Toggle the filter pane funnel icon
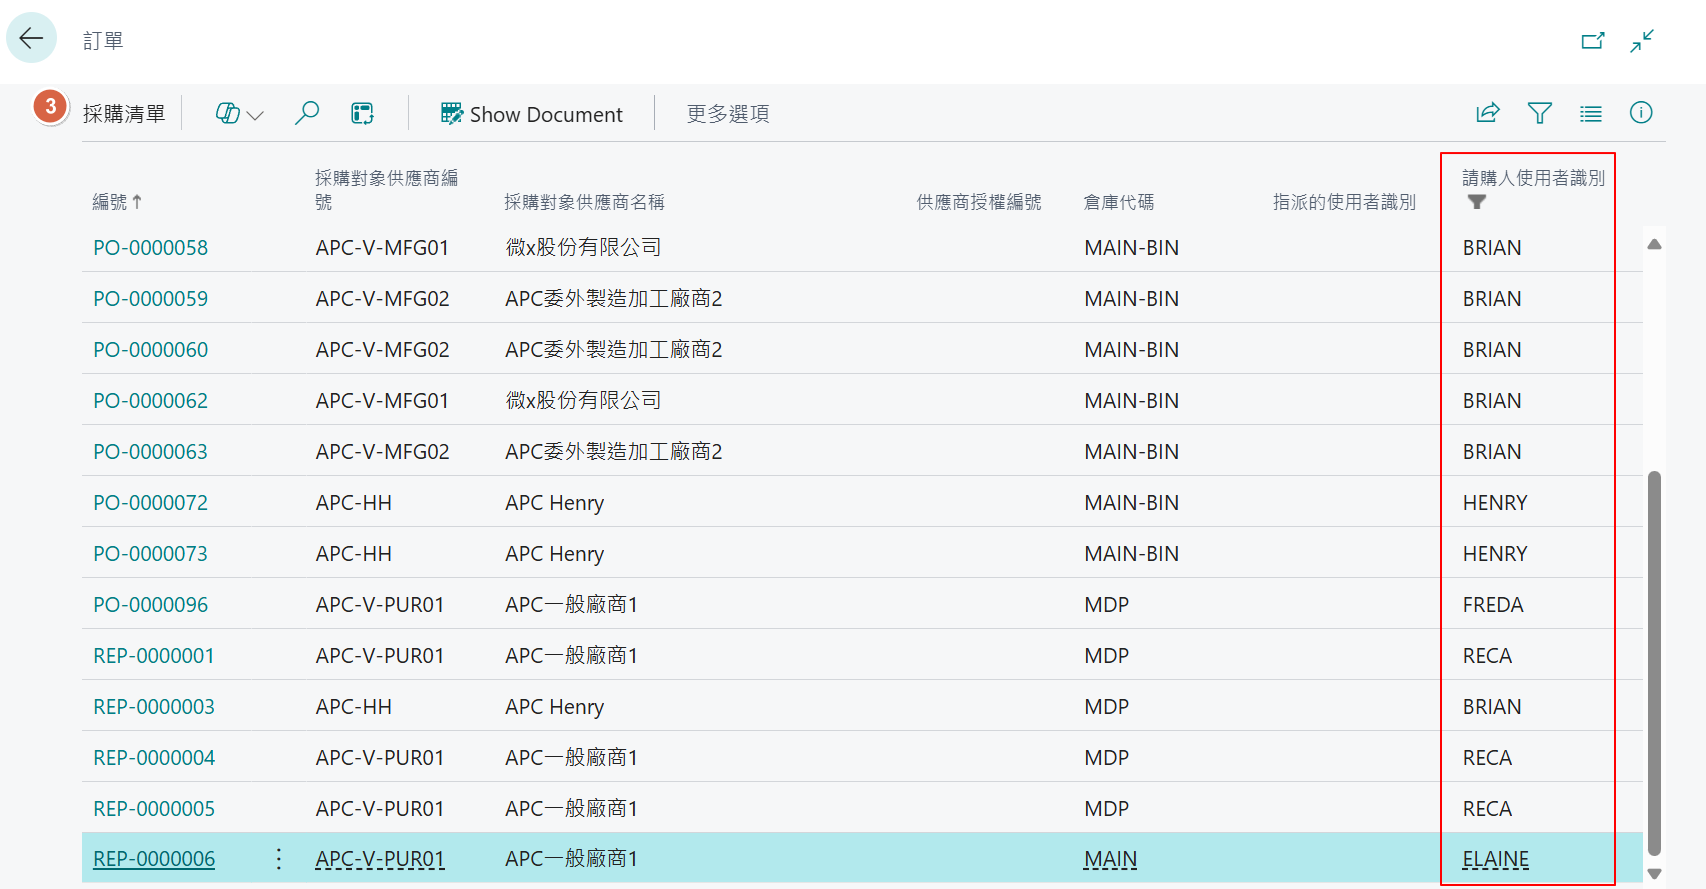 pos(1540,113)
